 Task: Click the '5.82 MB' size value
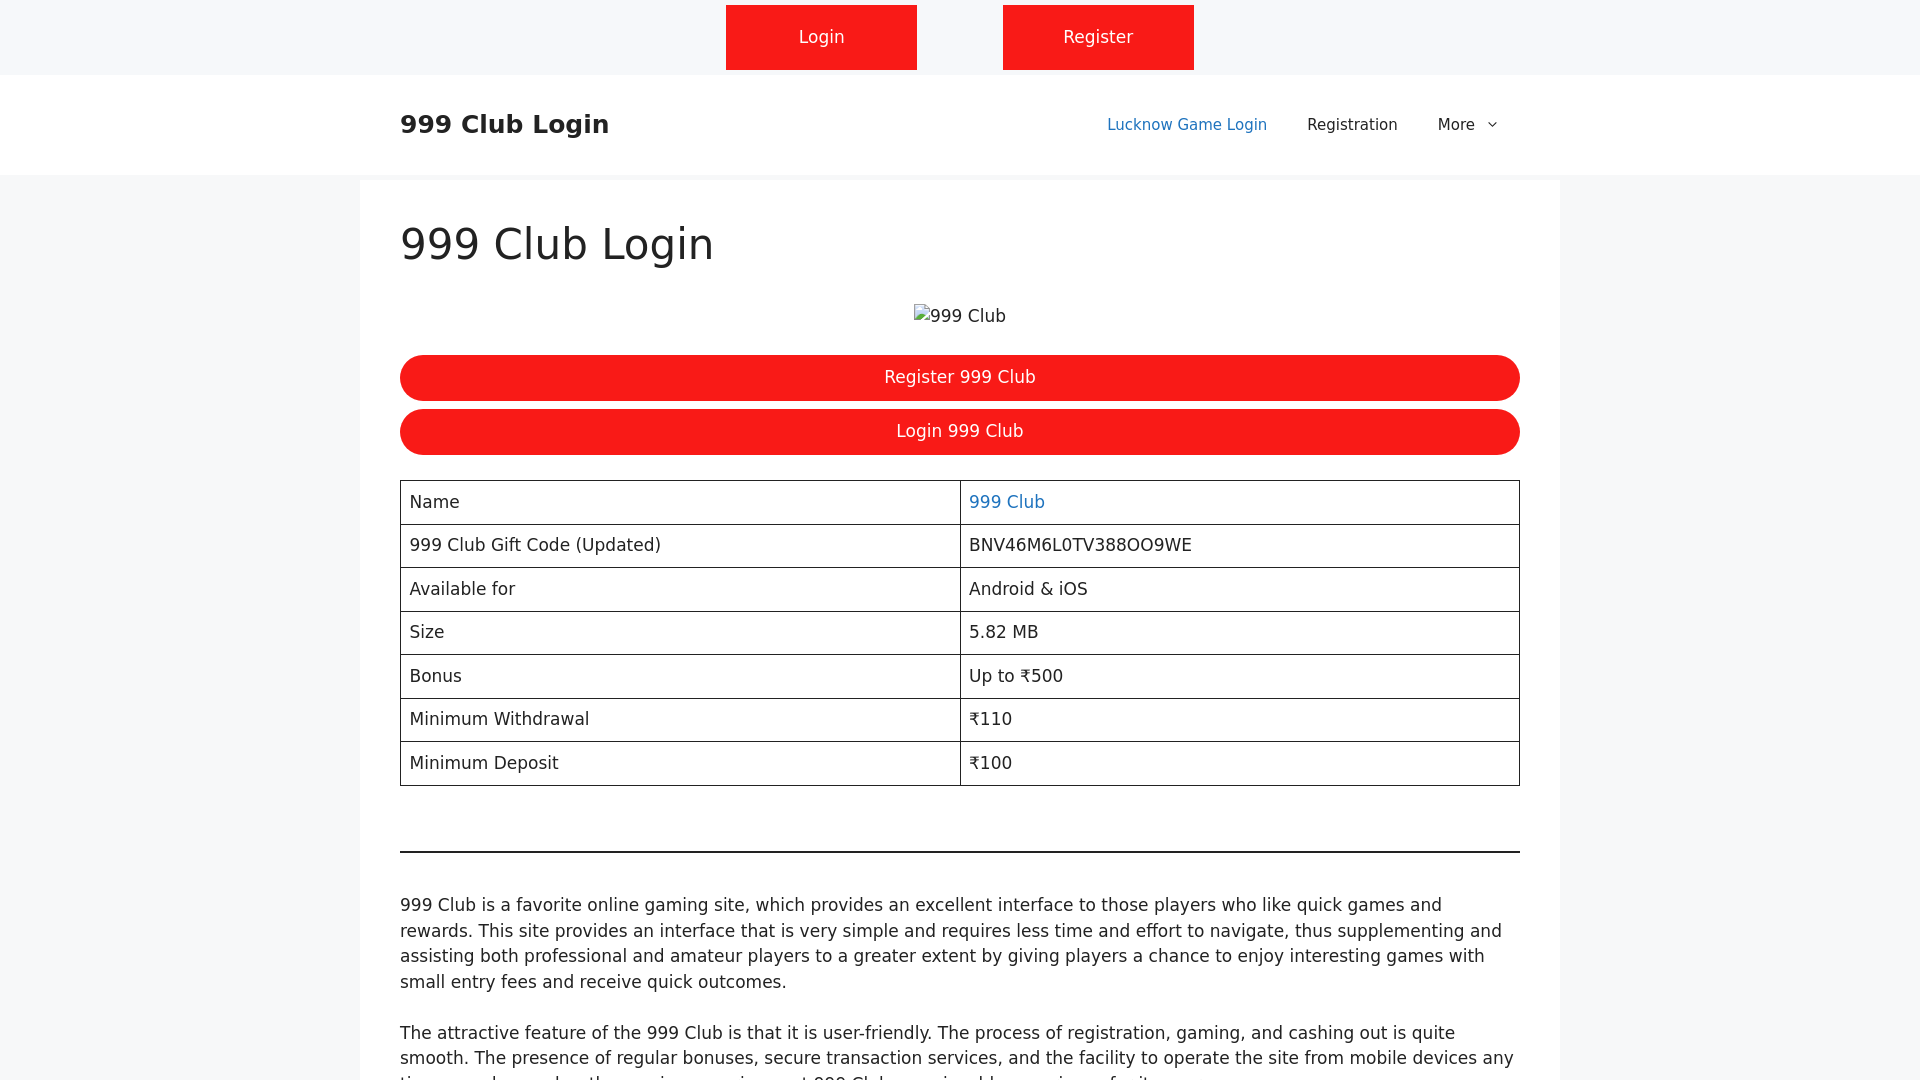coord(1003,632)
